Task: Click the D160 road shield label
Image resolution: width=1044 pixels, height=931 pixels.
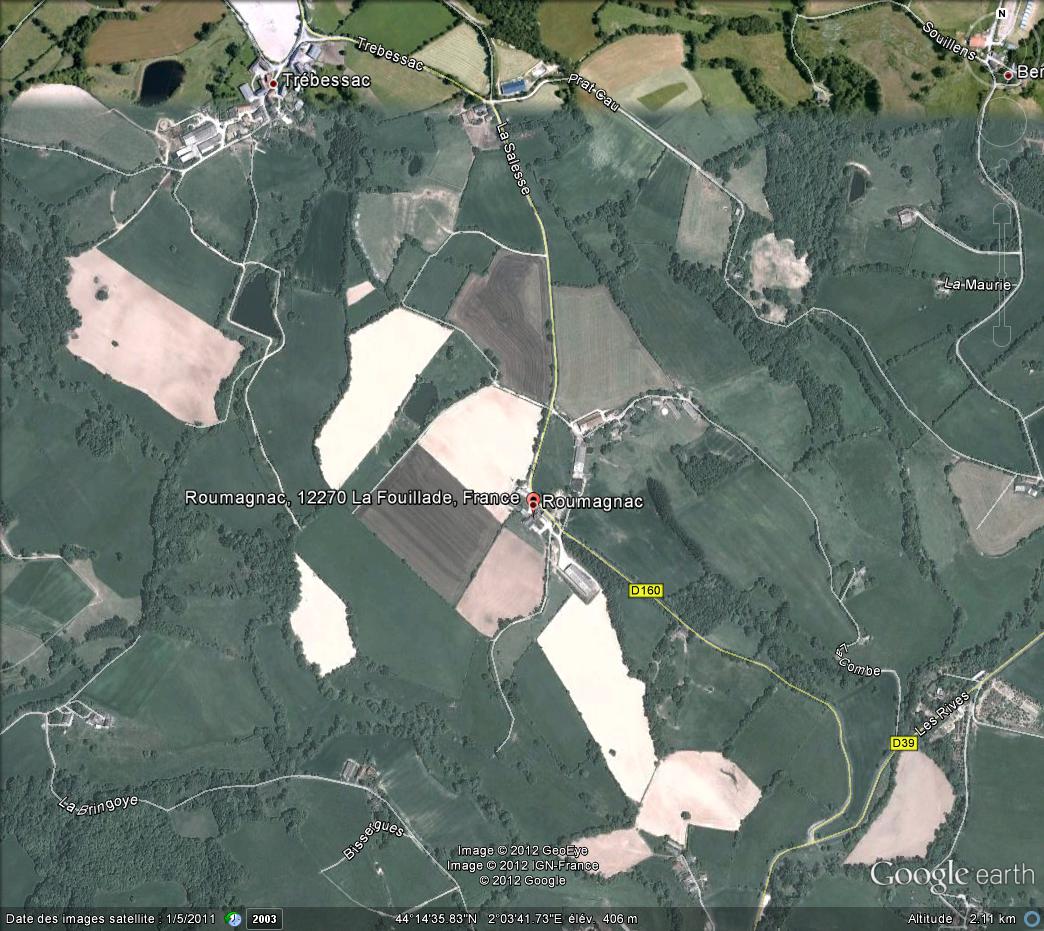Action: pyautogui.click(x=645, y=591)
